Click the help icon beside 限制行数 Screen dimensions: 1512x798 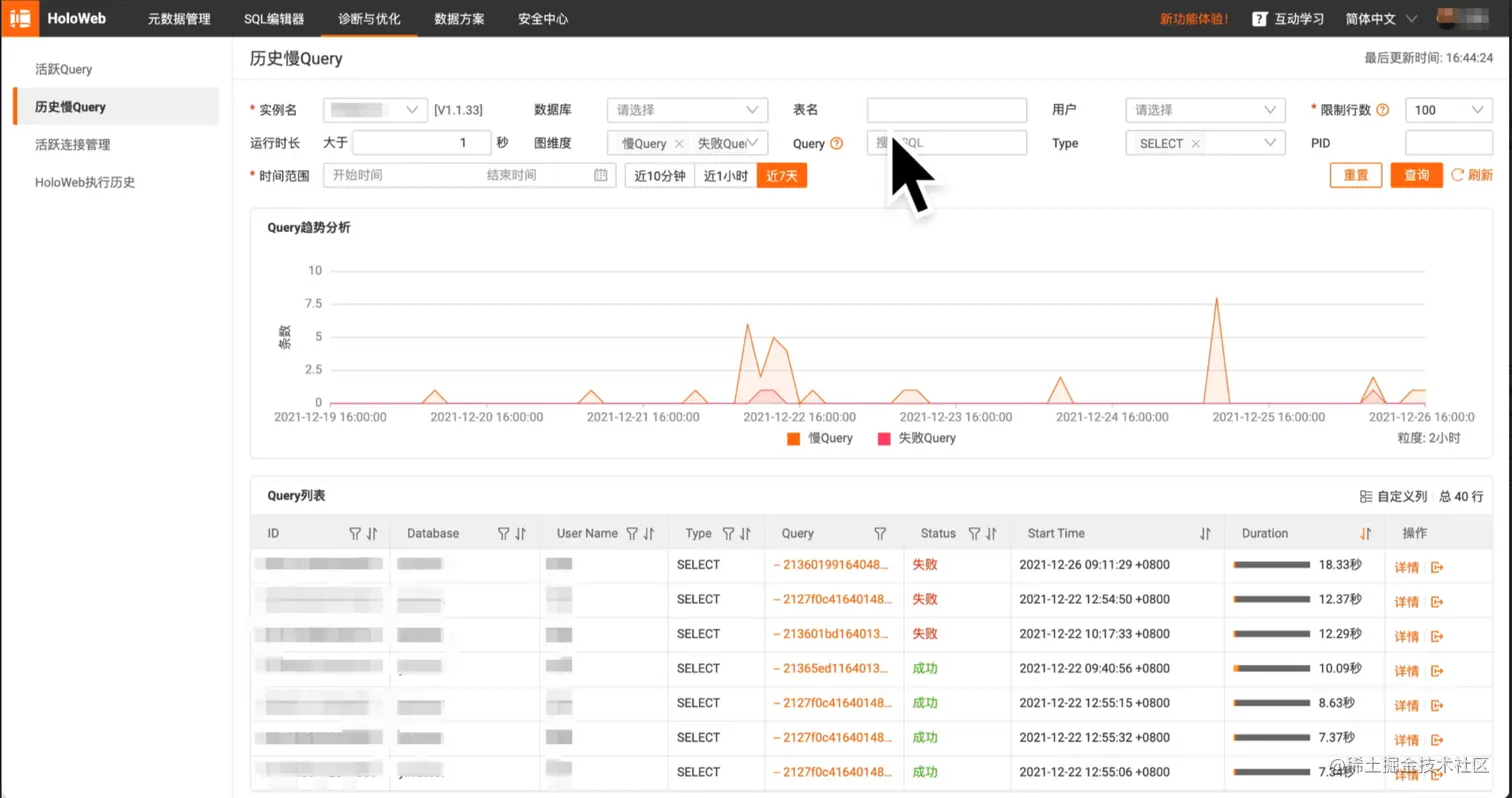point(1383,110)
